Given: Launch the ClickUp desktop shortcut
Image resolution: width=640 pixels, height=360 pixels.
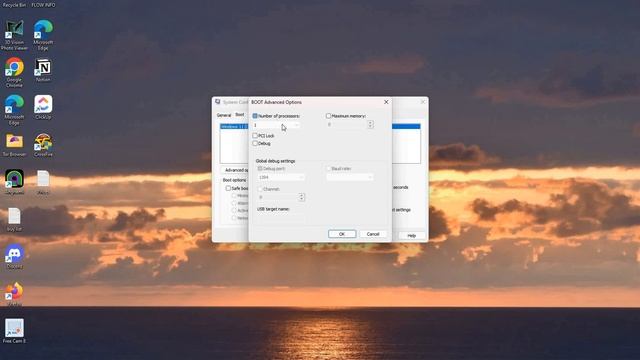Looking at the screenshot, I should pos(43,107).
